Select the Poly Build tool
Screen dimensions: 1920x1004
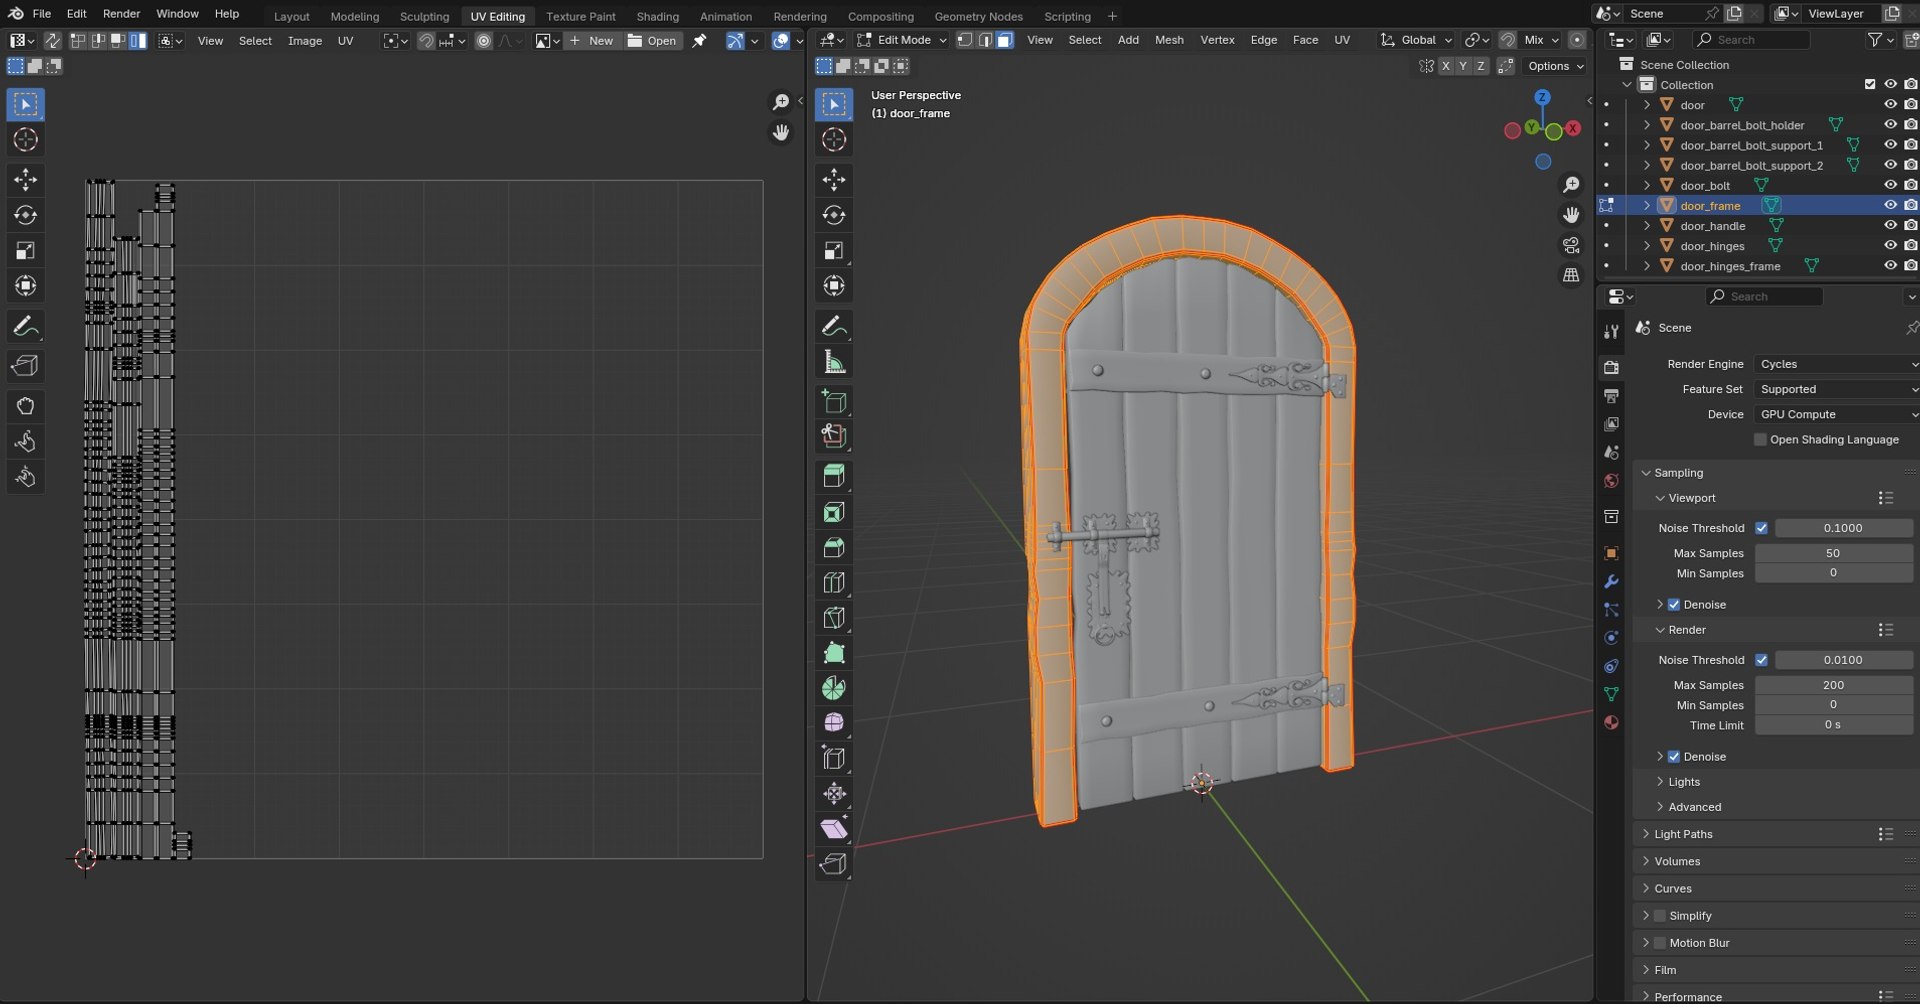834,652
